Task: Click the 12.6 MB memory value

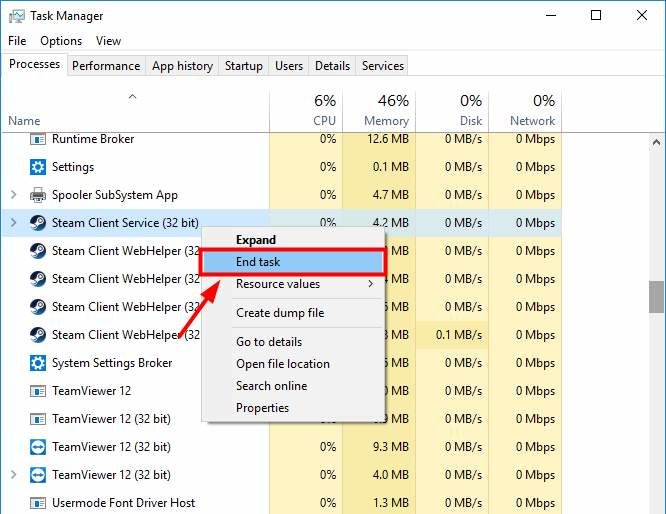Action: (388, 139)
